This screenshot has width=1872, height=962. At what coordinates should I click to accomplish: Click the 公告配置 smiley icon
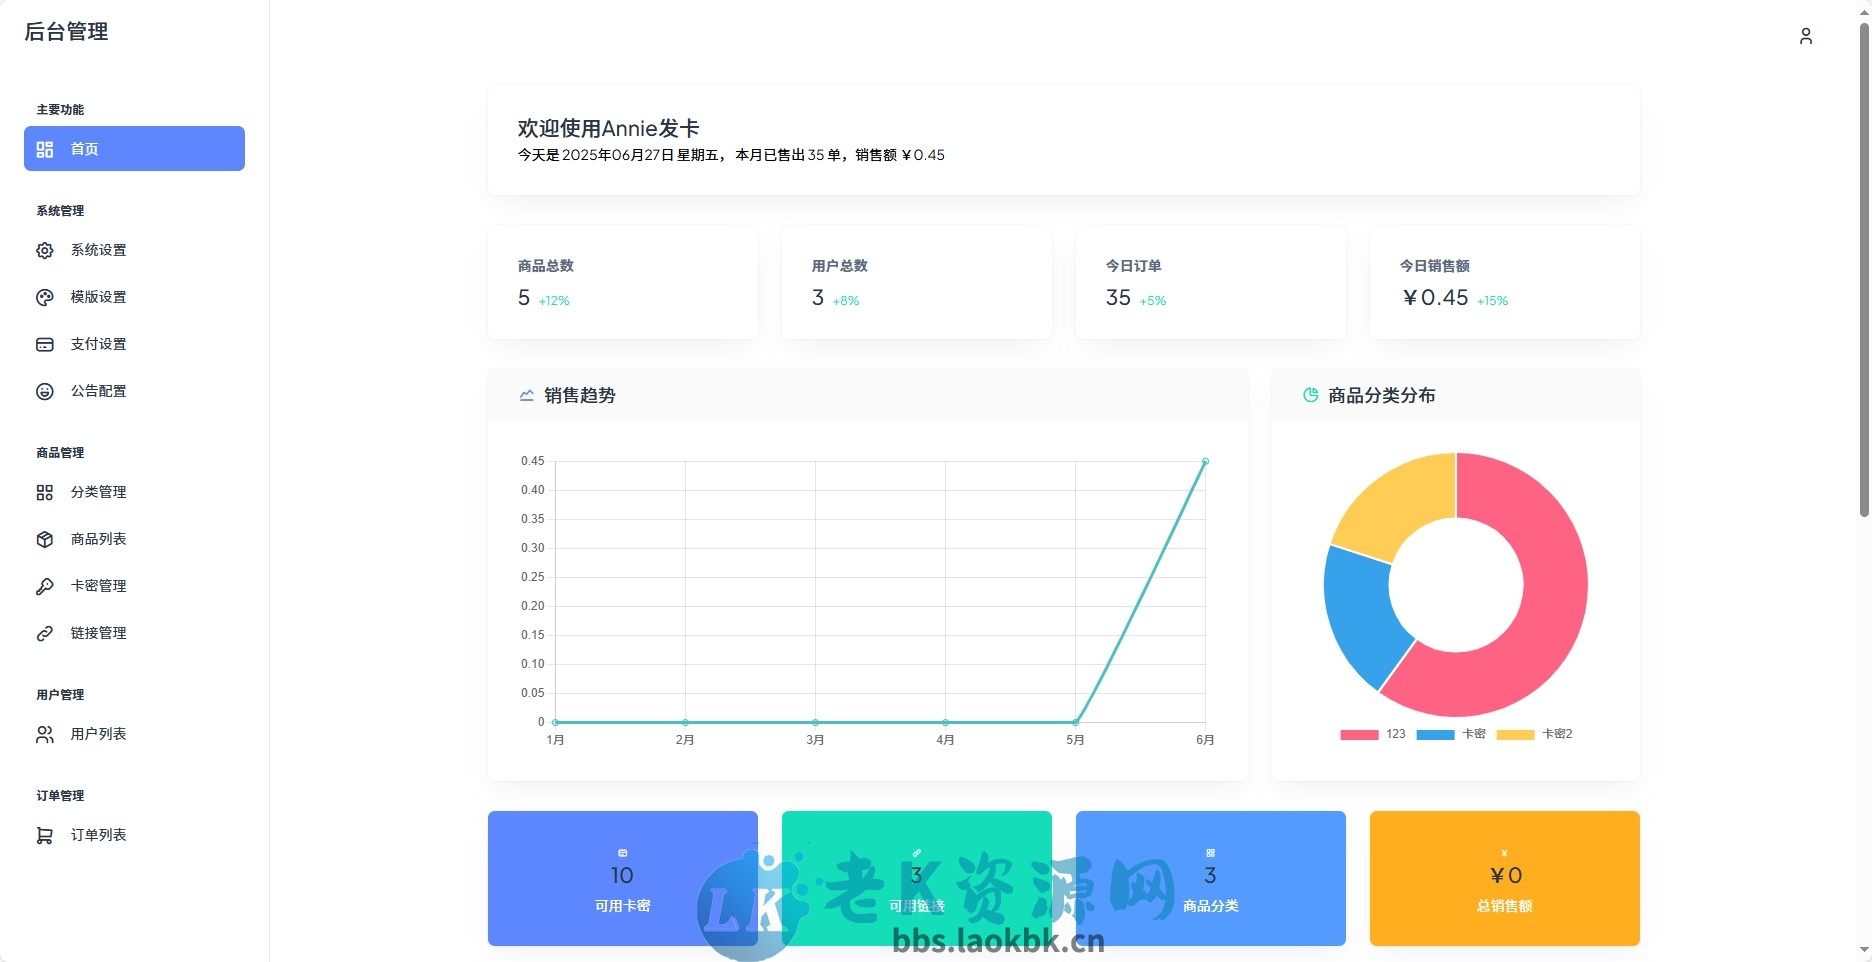45,391
